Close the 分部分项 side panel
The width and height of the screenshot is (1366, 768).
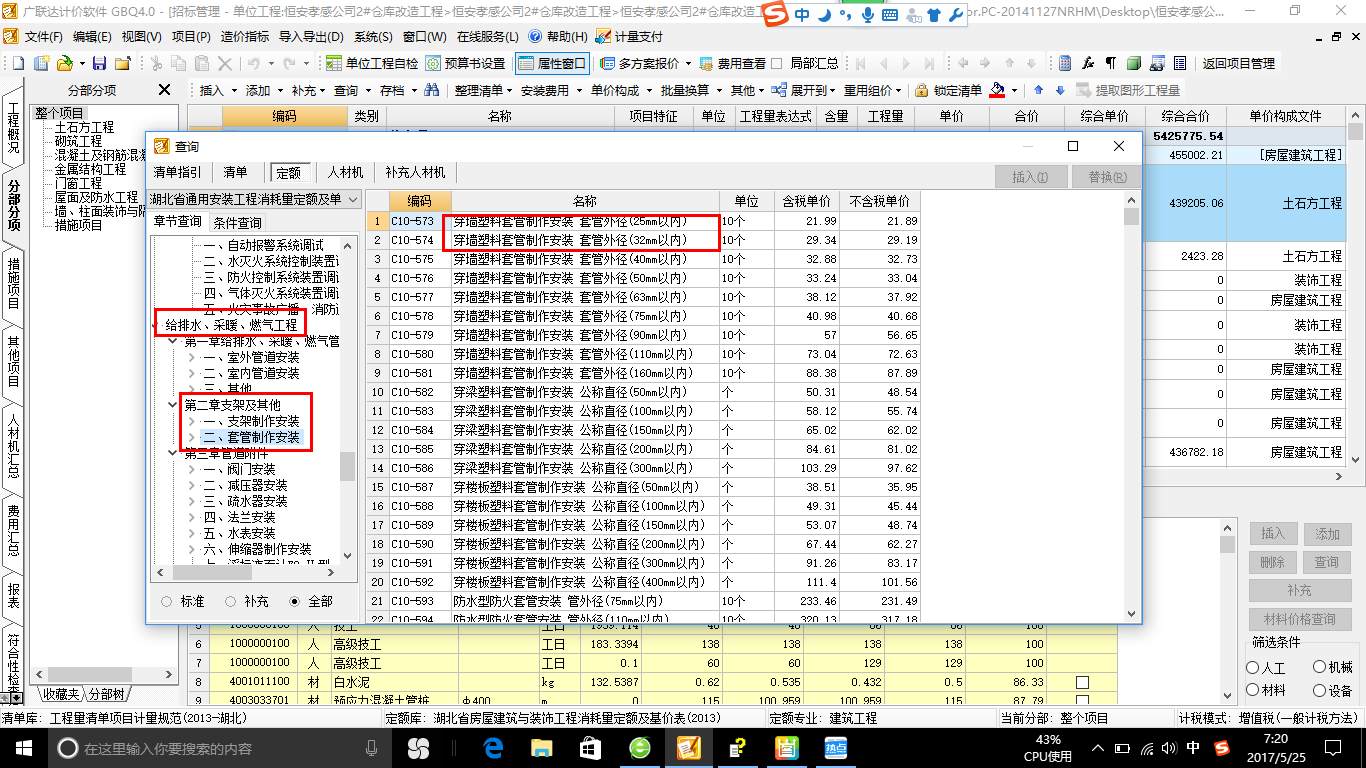point(165,90)
